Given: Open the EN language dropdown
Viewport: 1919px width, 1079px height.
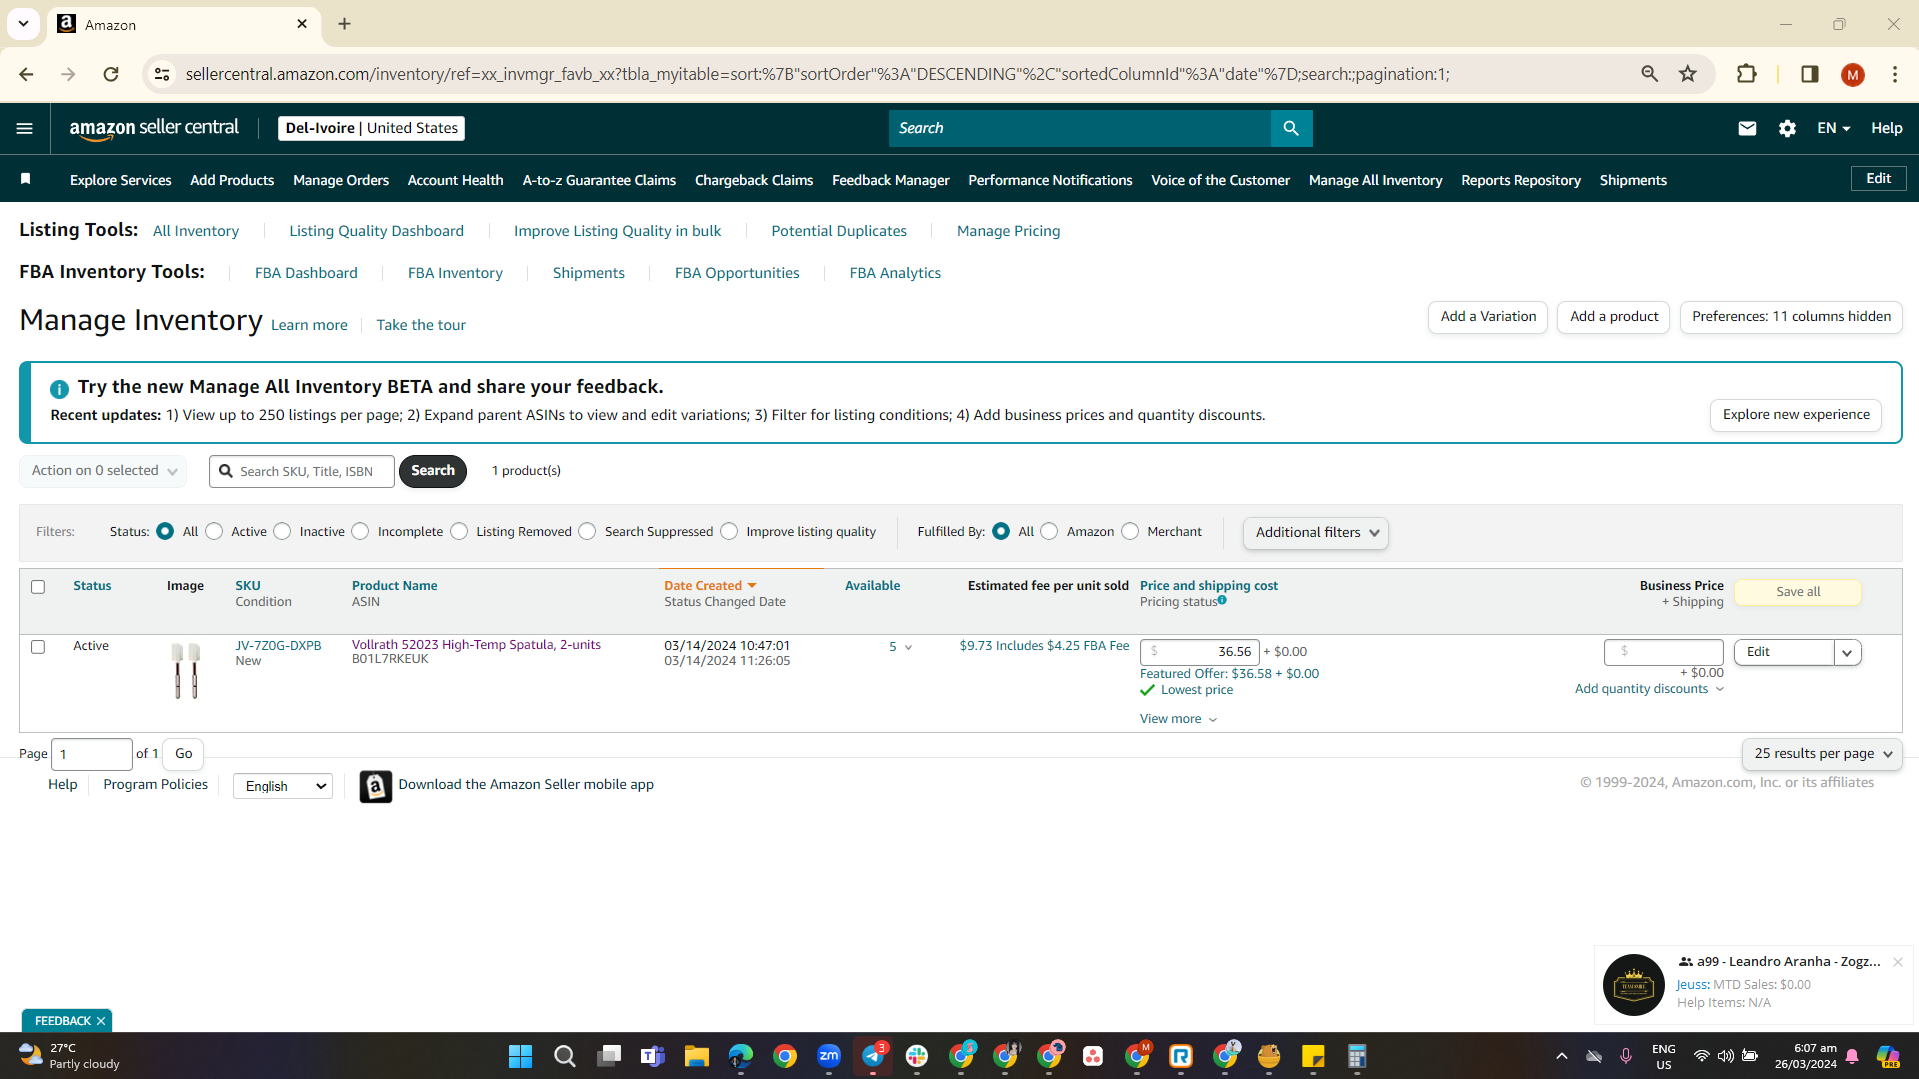Looking at the screenshot, I should pyautogui.click(x=1833, y=128).
